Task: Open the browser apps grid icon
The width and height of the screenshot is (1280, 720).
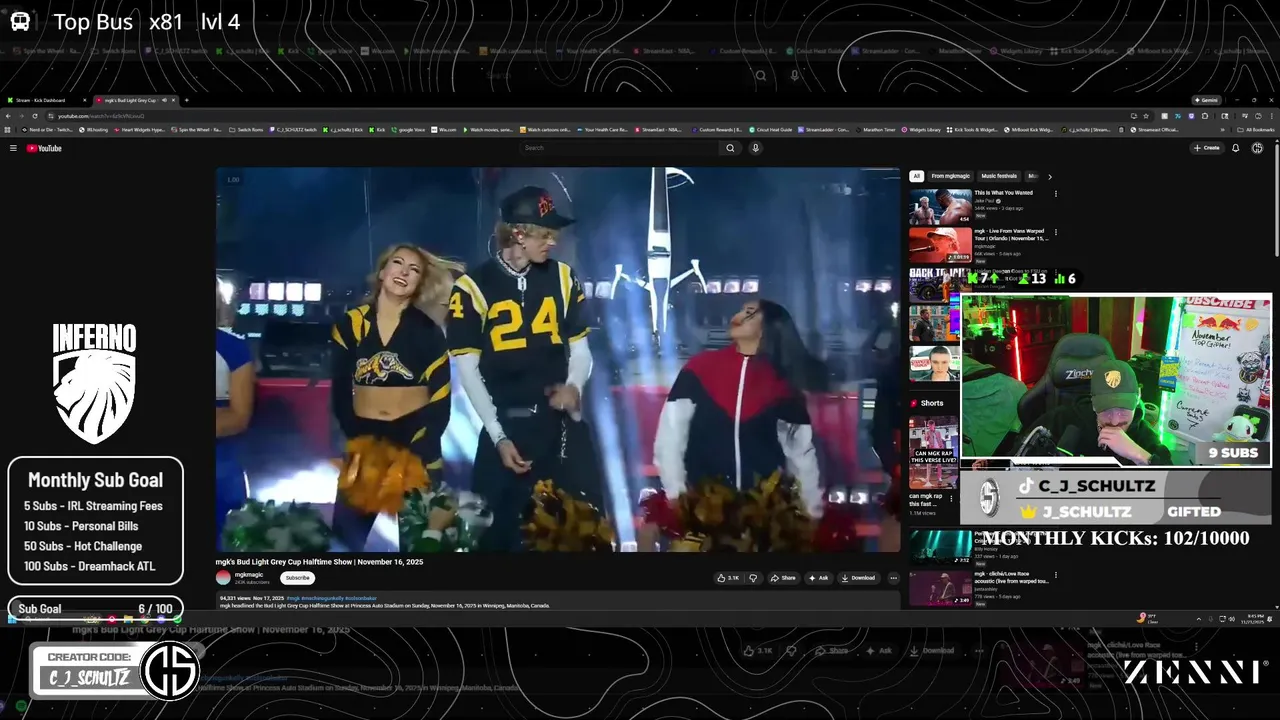Action: click(x=8, y=130)
